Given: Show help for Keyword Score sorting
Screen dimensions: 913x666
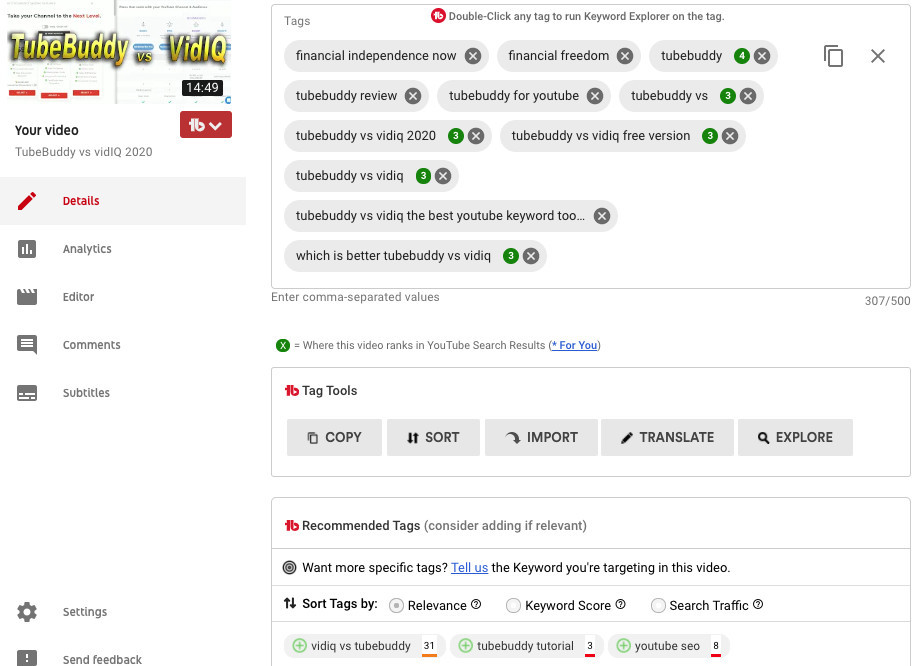Looking at the screenshot, I should 620,604.
